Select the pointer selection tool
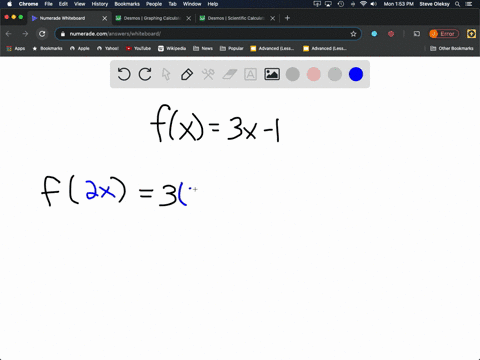480x360 pixels. pos(166,74)
